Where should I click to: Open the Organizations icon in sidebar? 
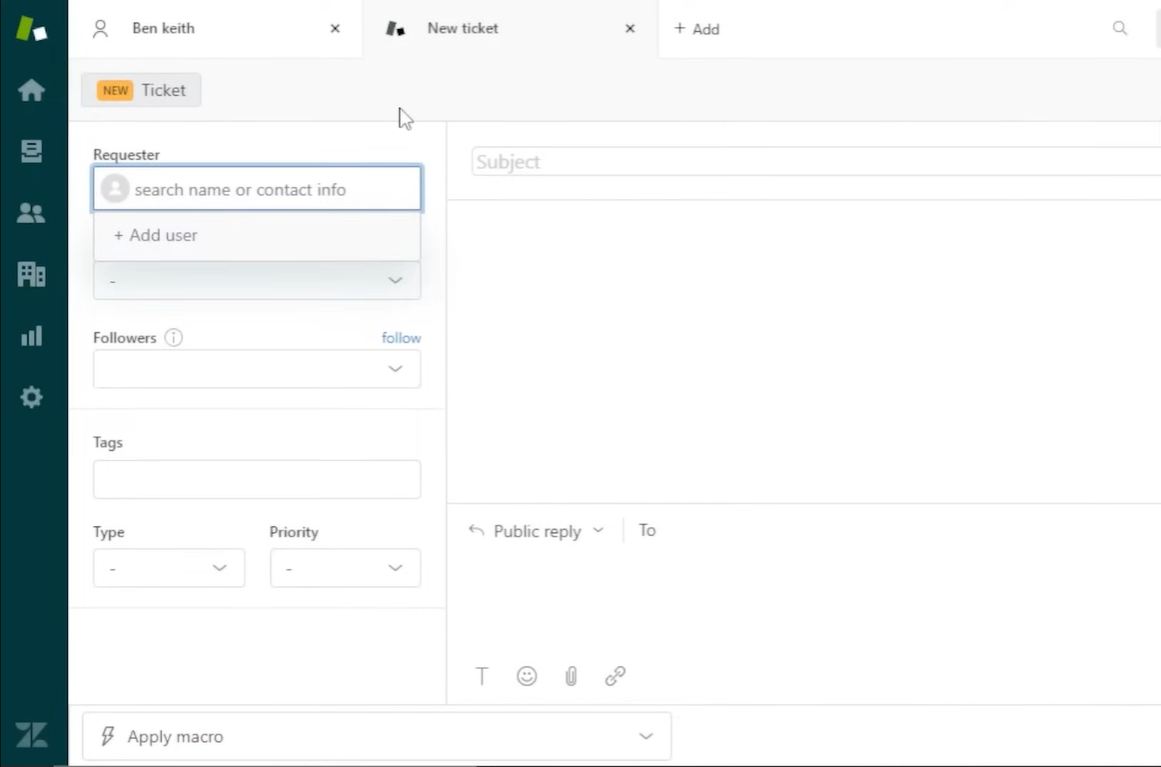click(32, 274)
